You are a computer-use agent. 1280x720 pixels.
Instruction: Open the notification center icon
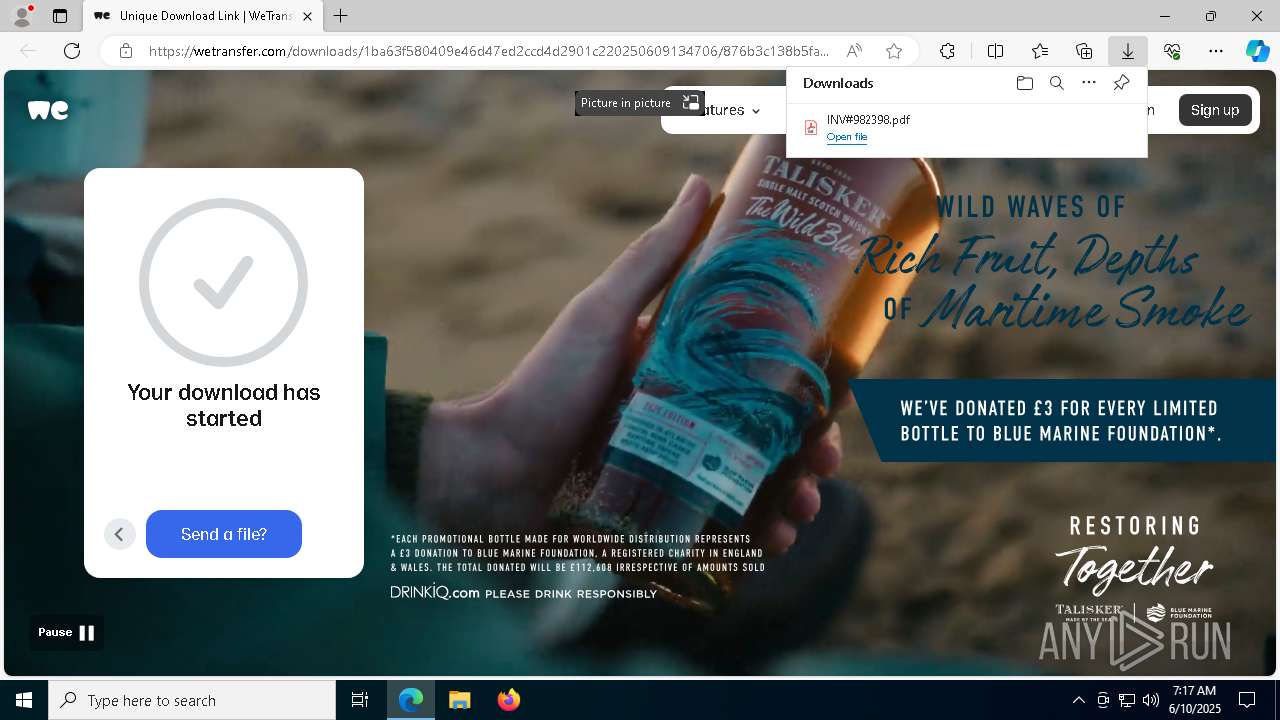[1247, 700]
